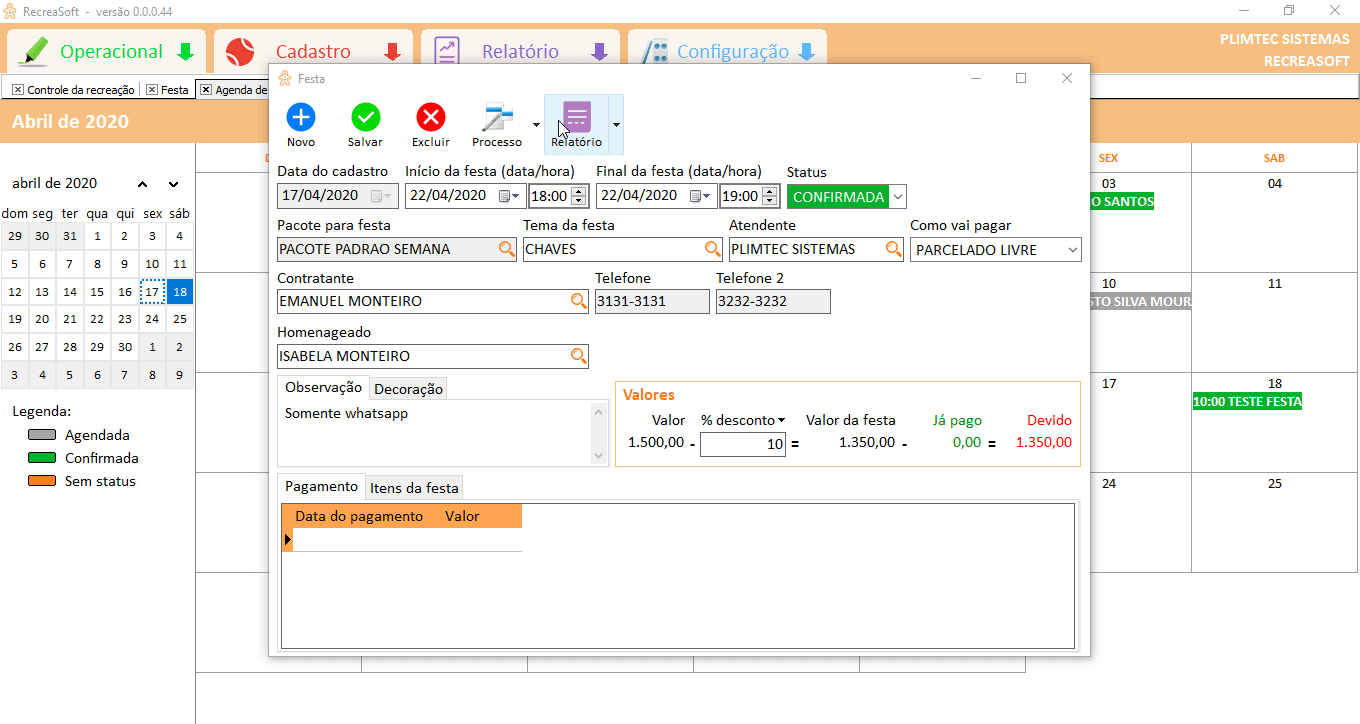
Task: Select the Pagamento tab
Action: point(321,486)
